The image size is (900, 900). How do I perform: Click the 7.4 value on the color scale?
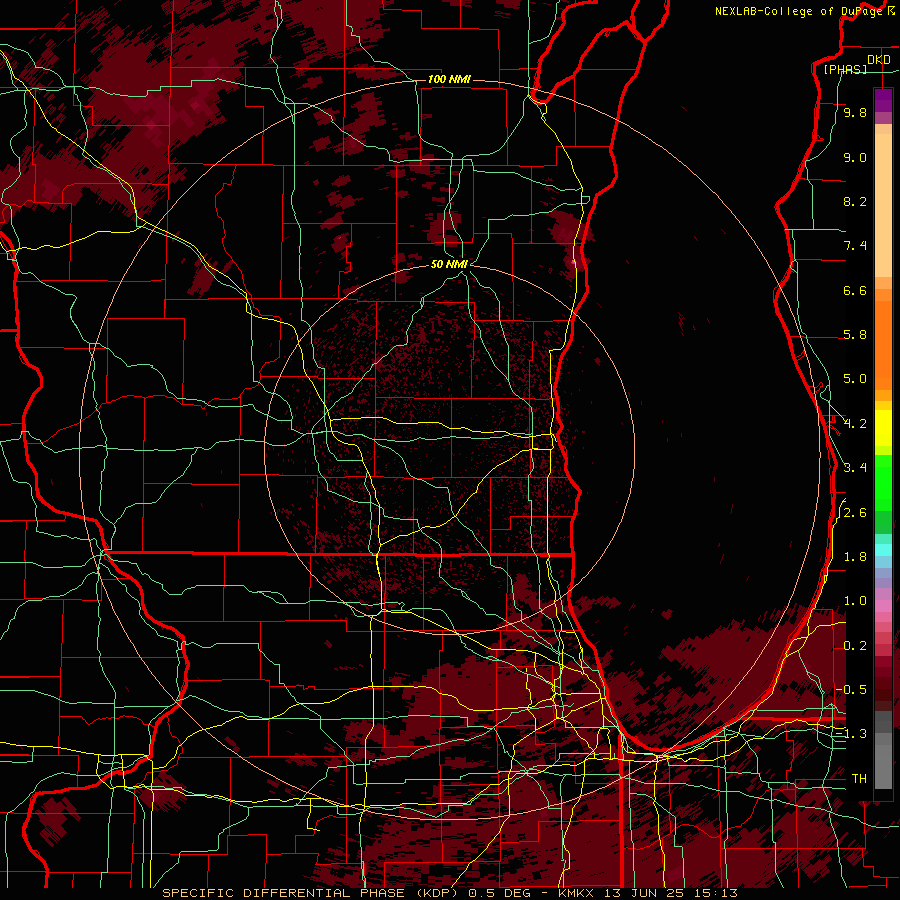coord(855,246)
